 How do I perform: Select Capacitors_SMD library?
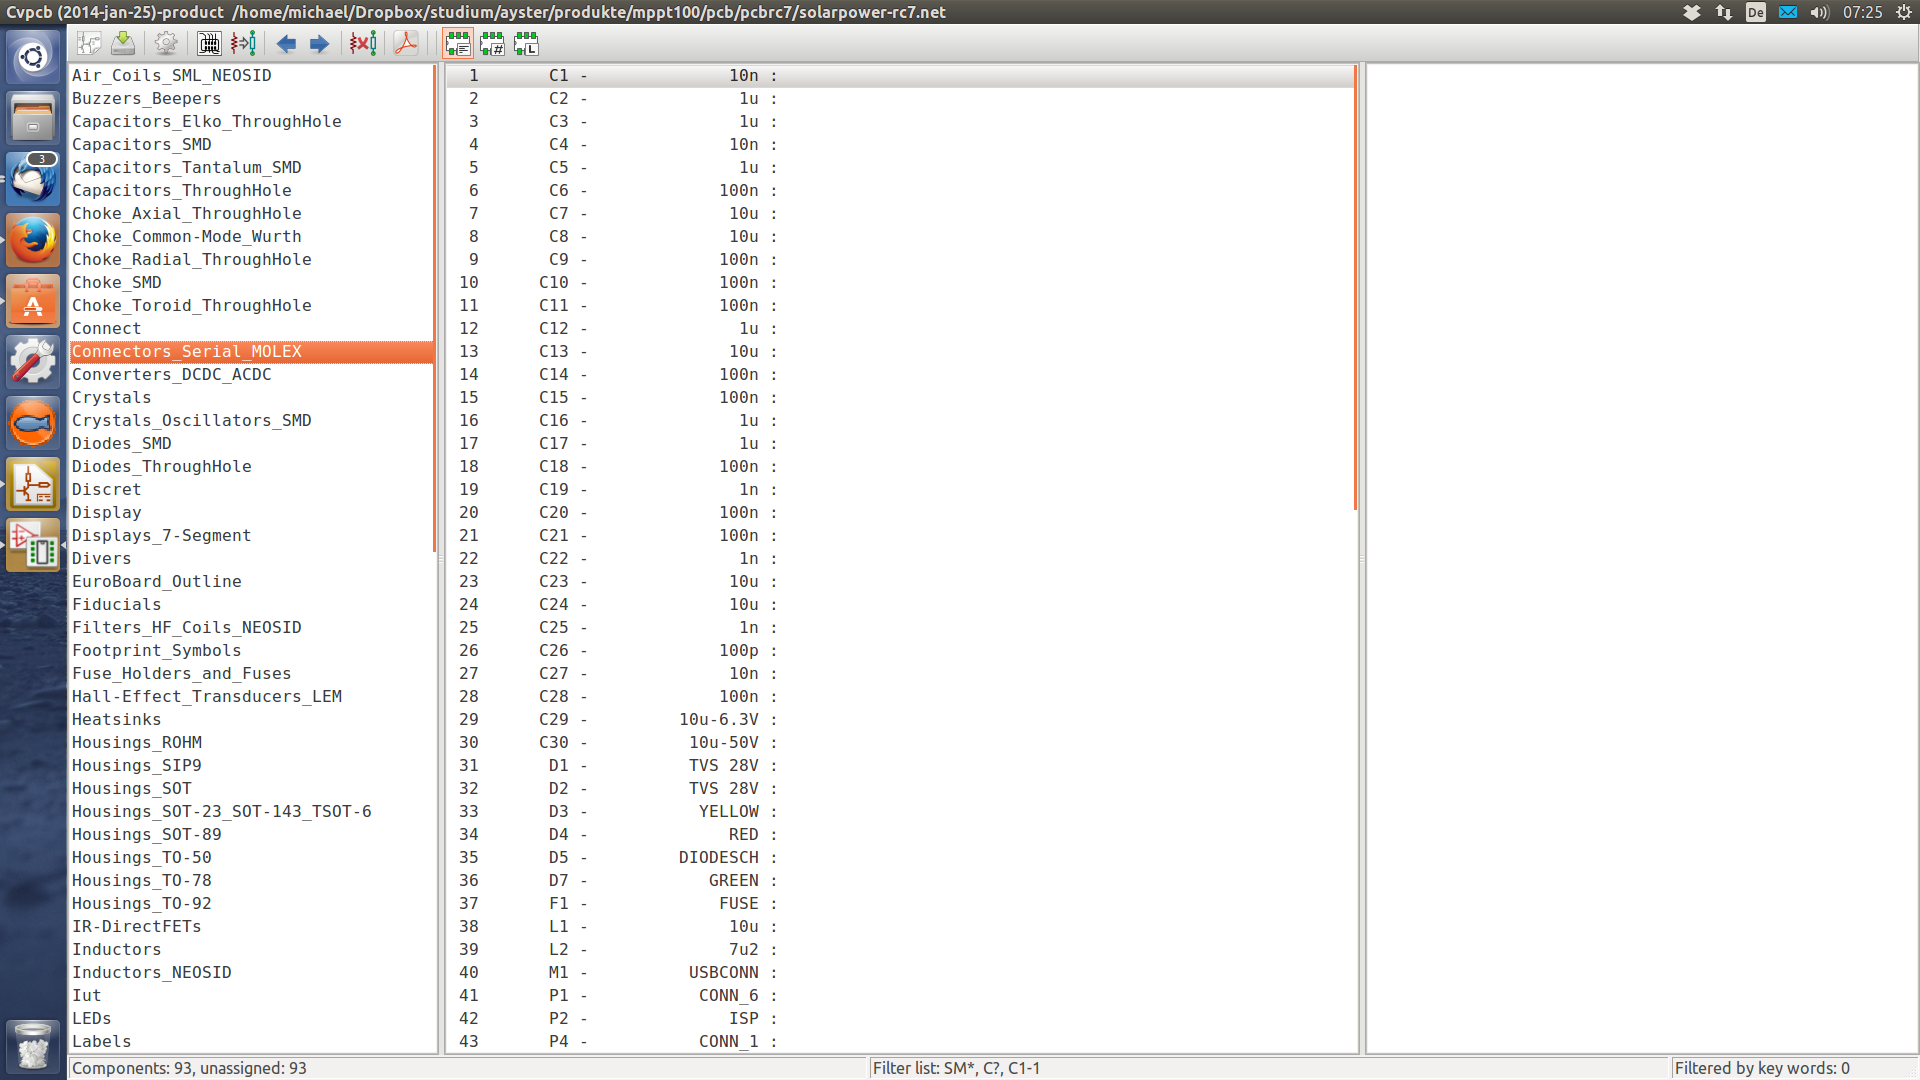pos(141,144)
